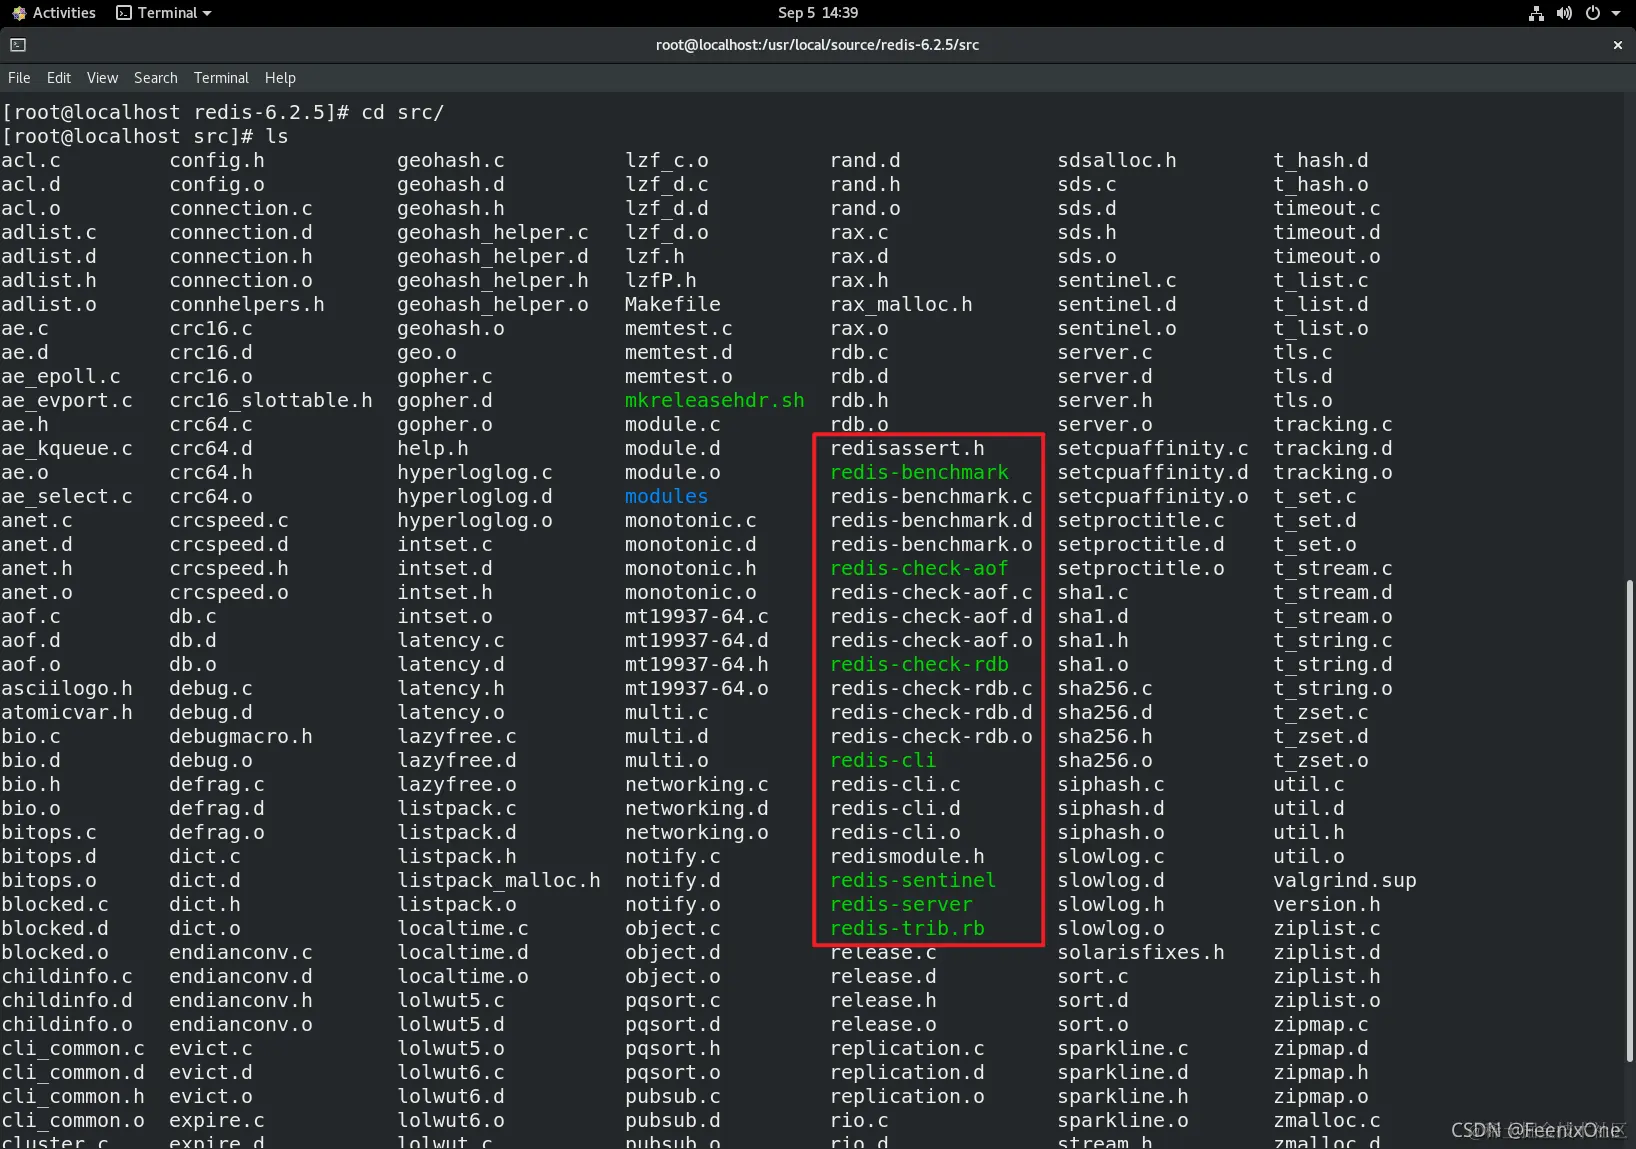Click the lzfP.h file name
This screenshot has width=1636, height=1149.
coord(660,280)
